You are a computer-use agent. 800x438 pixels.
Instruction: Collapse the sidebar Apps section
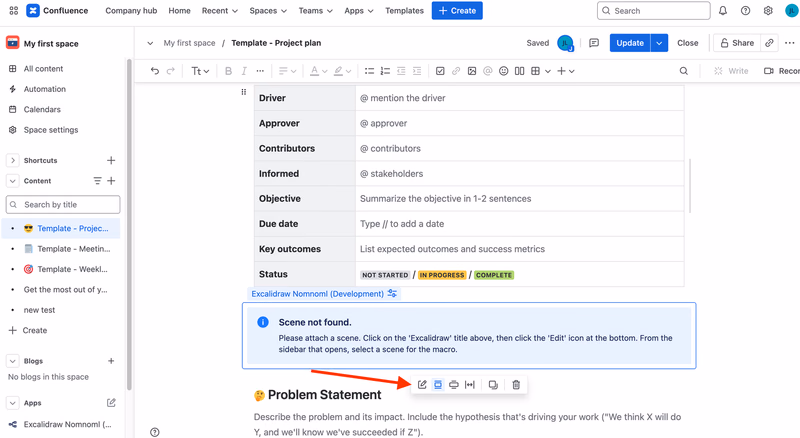tap(13, 403)
